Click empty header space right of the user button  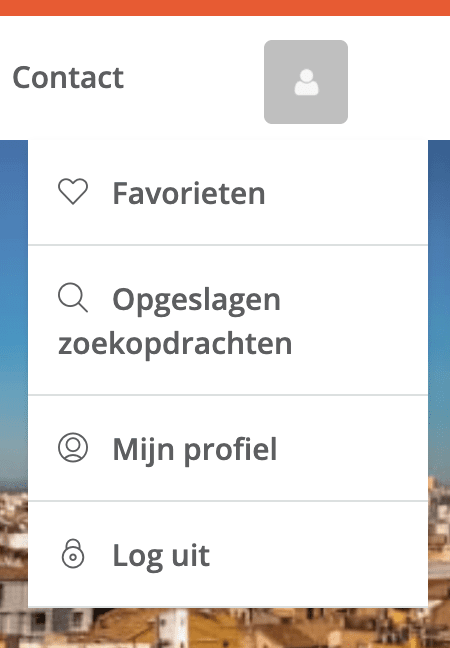click(x=399, y=79)
